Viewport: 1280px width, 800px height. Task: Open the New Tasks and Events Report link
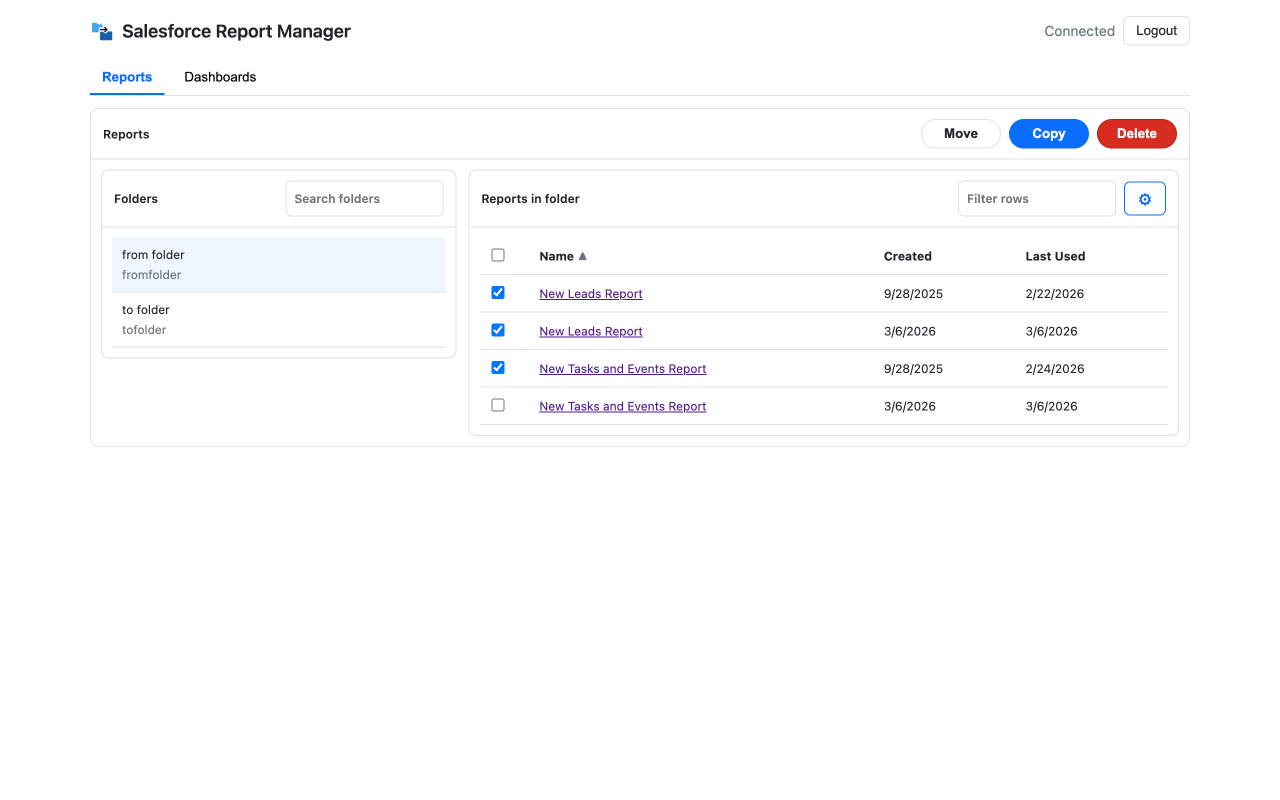click(x=622, y=368)
